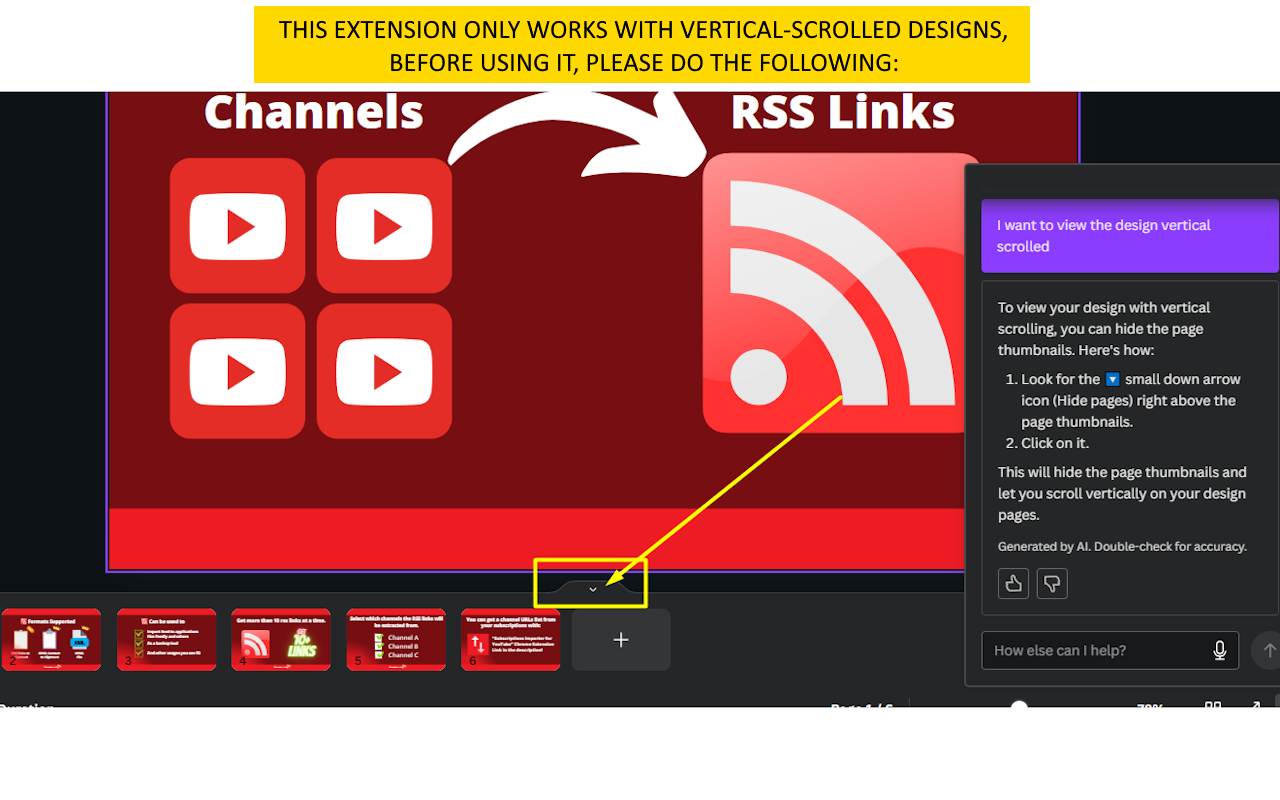Give the AI response a thumbs up
Screen dimensions: 1280x800
pos(1013,583)
